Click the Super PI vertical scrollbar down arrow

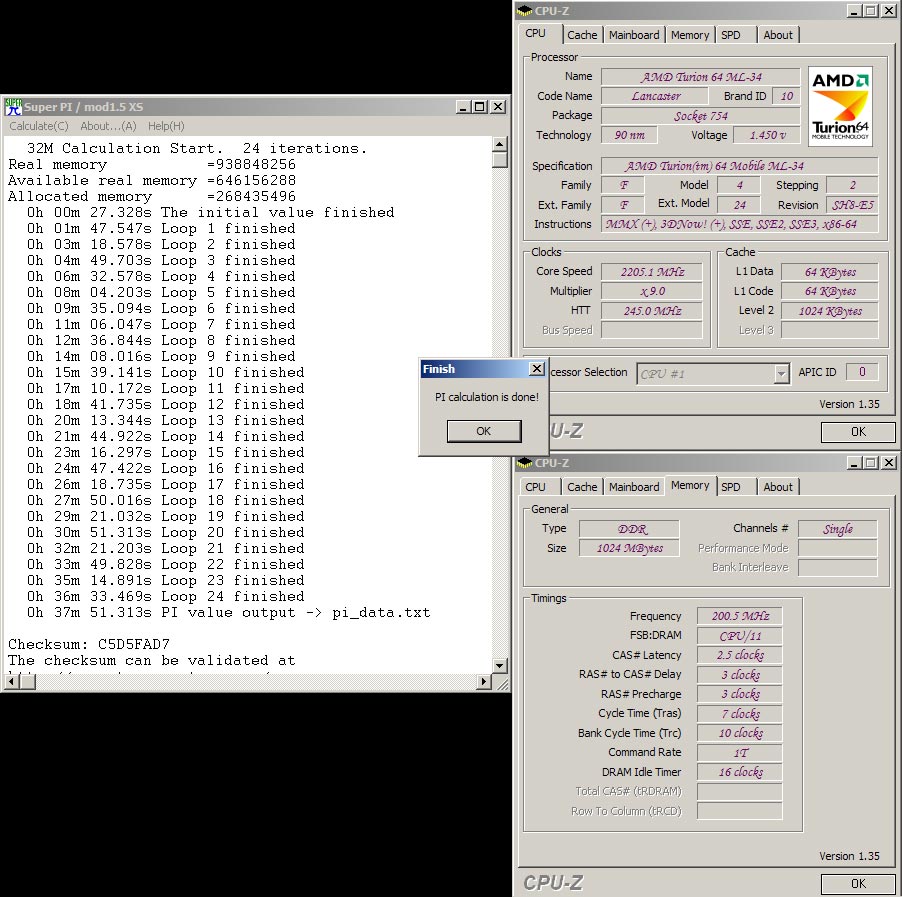pos(499,666)
